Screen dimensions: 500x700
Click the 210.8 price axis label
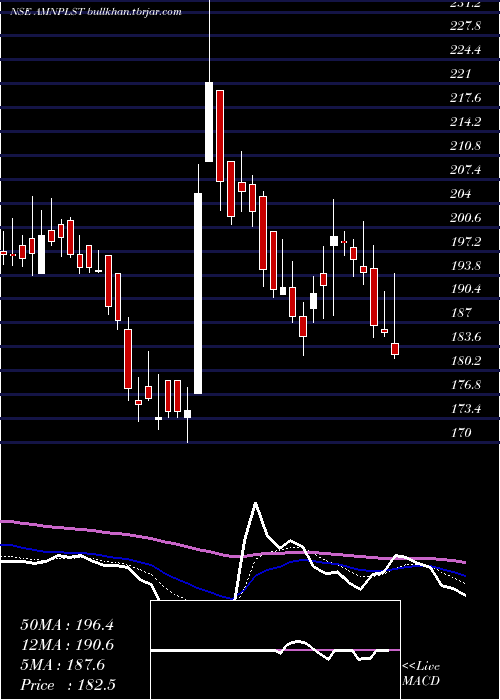click(466, 146)
